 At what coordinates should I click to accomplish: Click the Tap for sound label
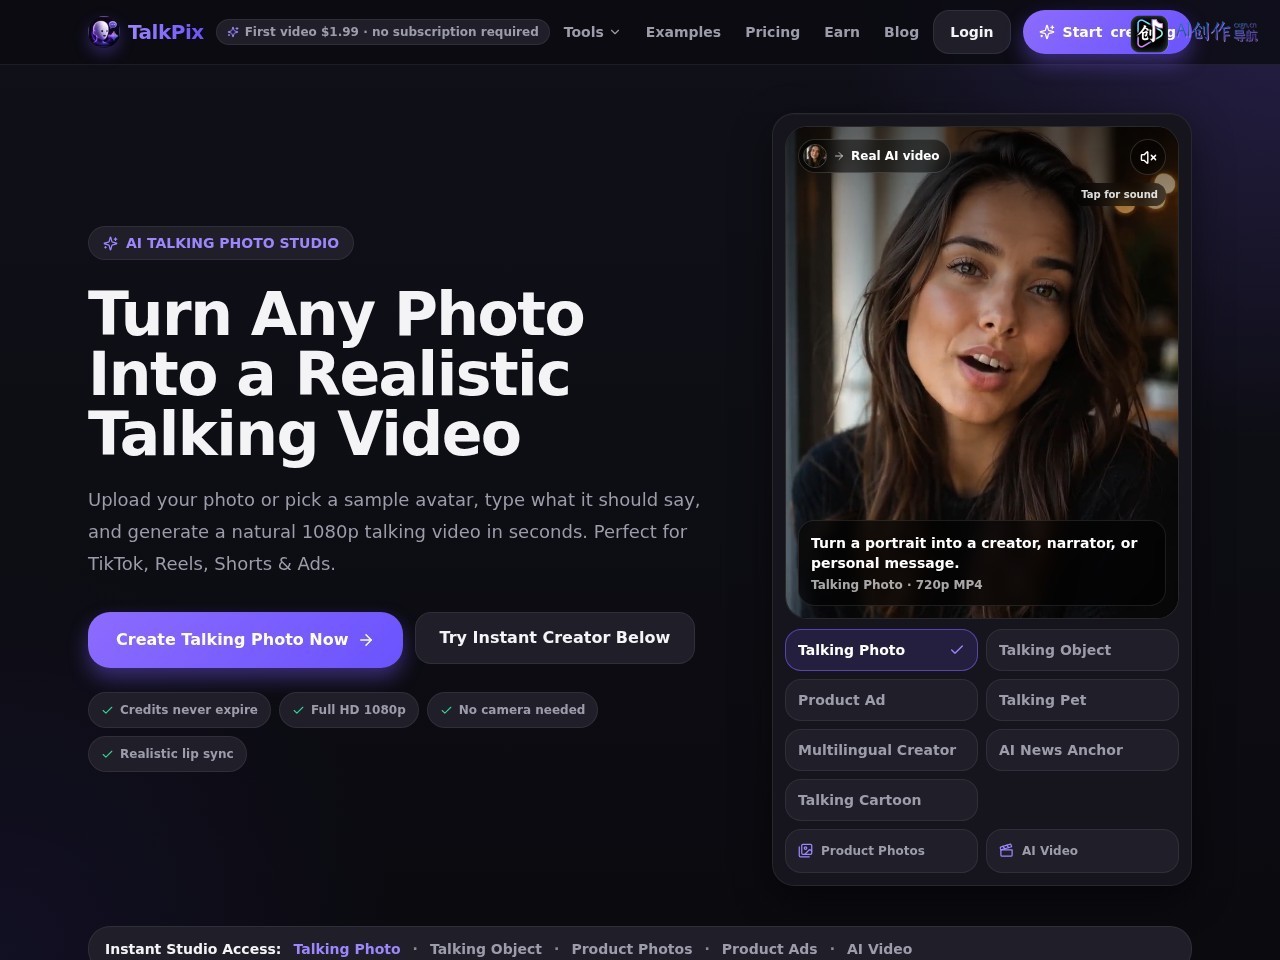(x=1119, y=194)
